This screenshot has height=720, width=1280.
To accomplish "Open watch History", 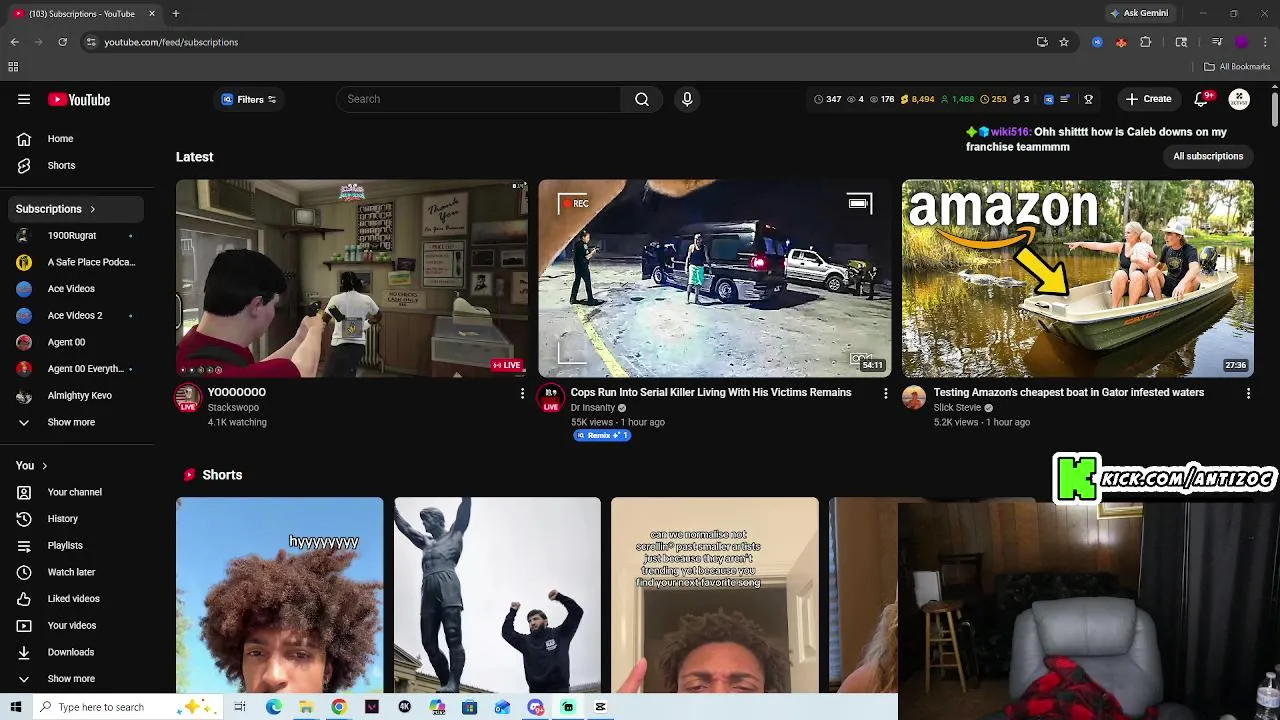I will (x=76, y=519).
